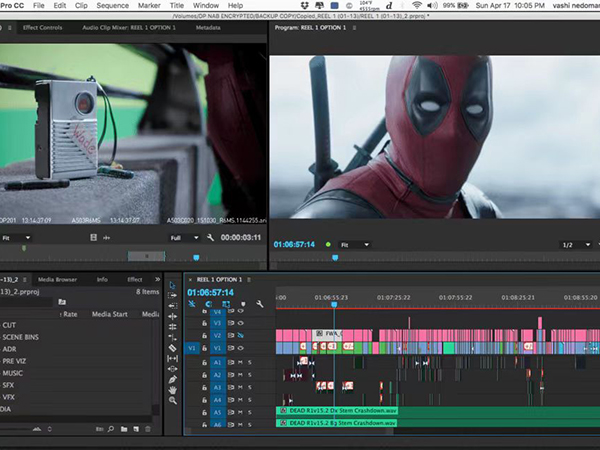Add a marker in timeline
This screenshot has height=450, width=600.
(x=243, y=304)
